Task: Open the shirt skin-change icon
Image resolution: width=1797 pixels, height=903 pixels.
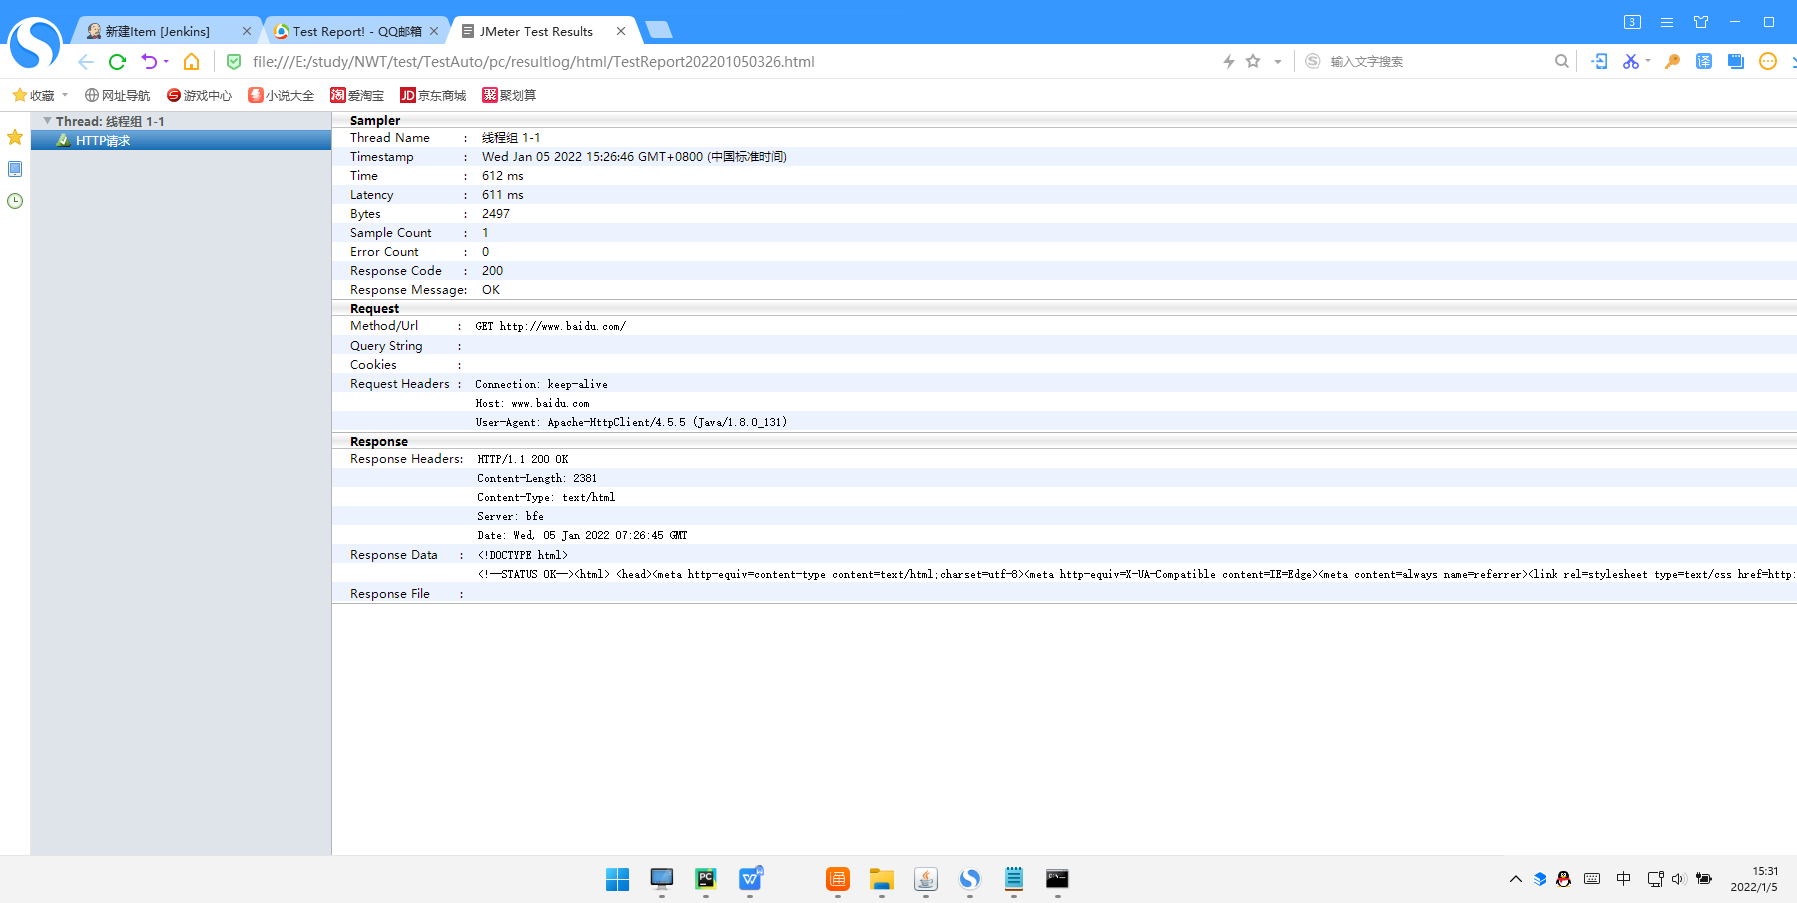Action: [1701, 22]
